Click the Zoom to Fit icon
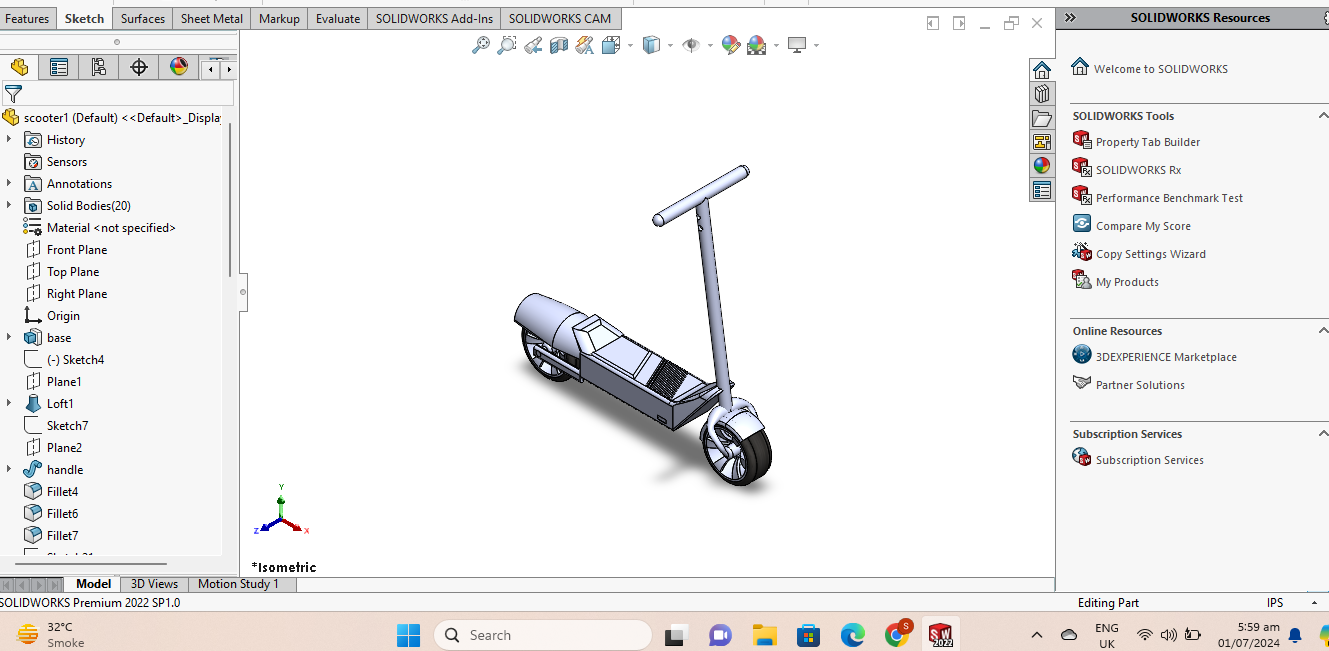The image size is (1329, 651). pyautogui.click(x=481, y=45)
